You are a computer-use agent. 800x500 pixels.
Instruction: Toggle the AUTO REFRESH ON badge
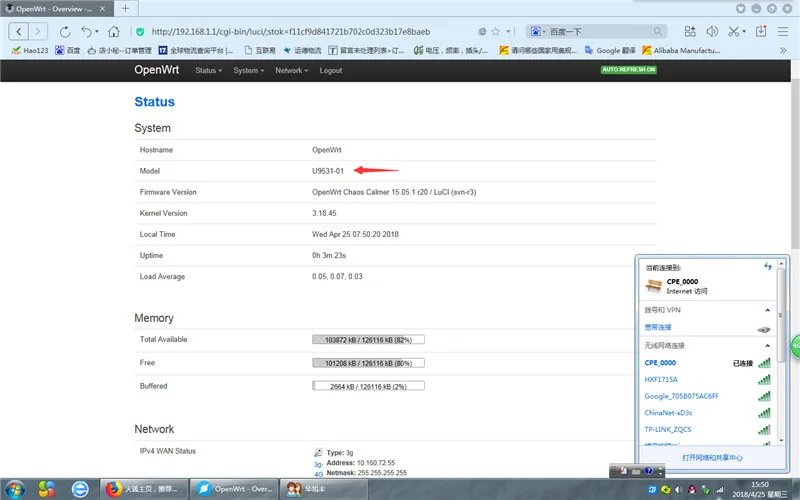pos(629,69)
